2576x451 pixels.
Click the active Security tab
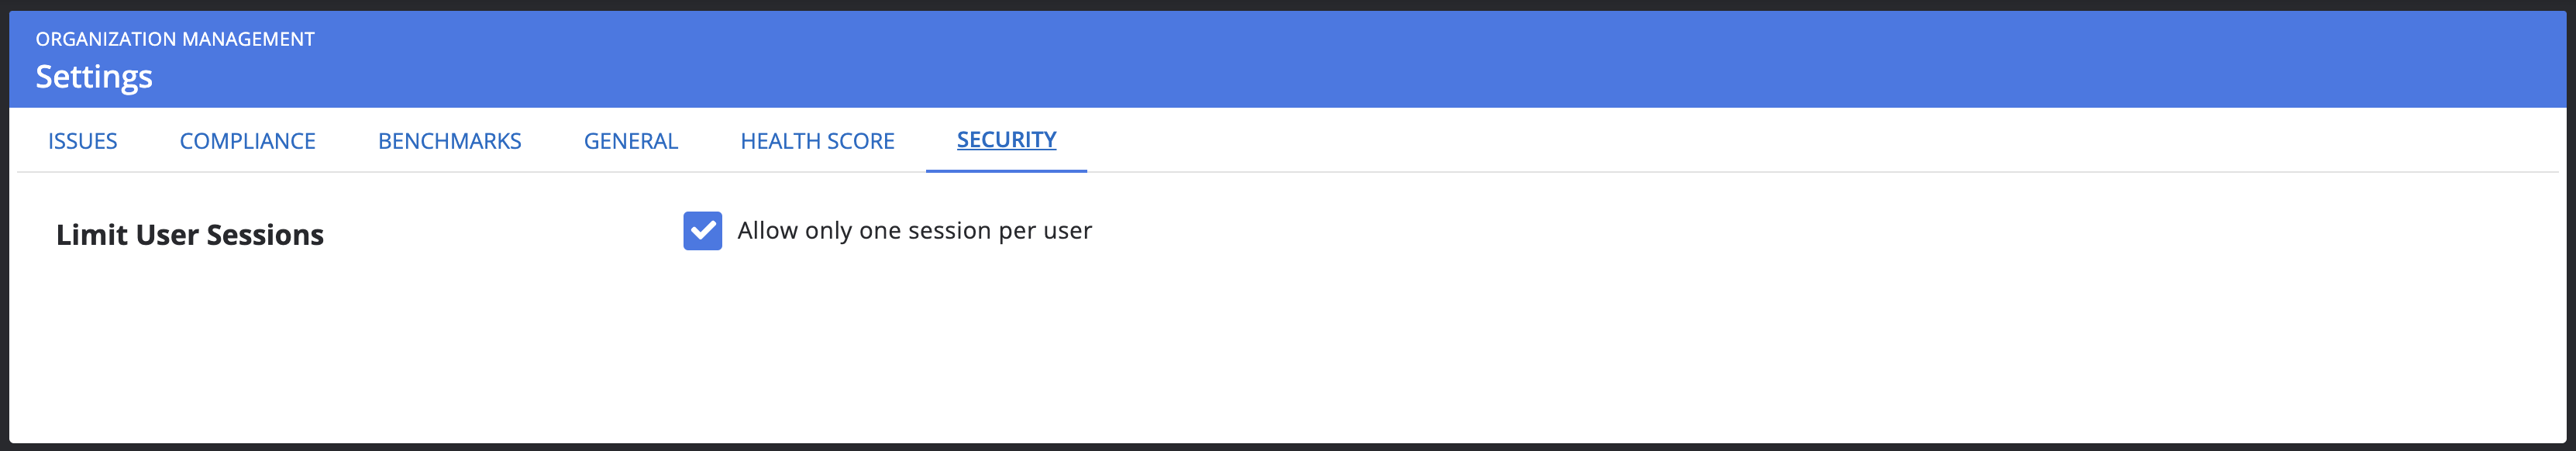1006,140
